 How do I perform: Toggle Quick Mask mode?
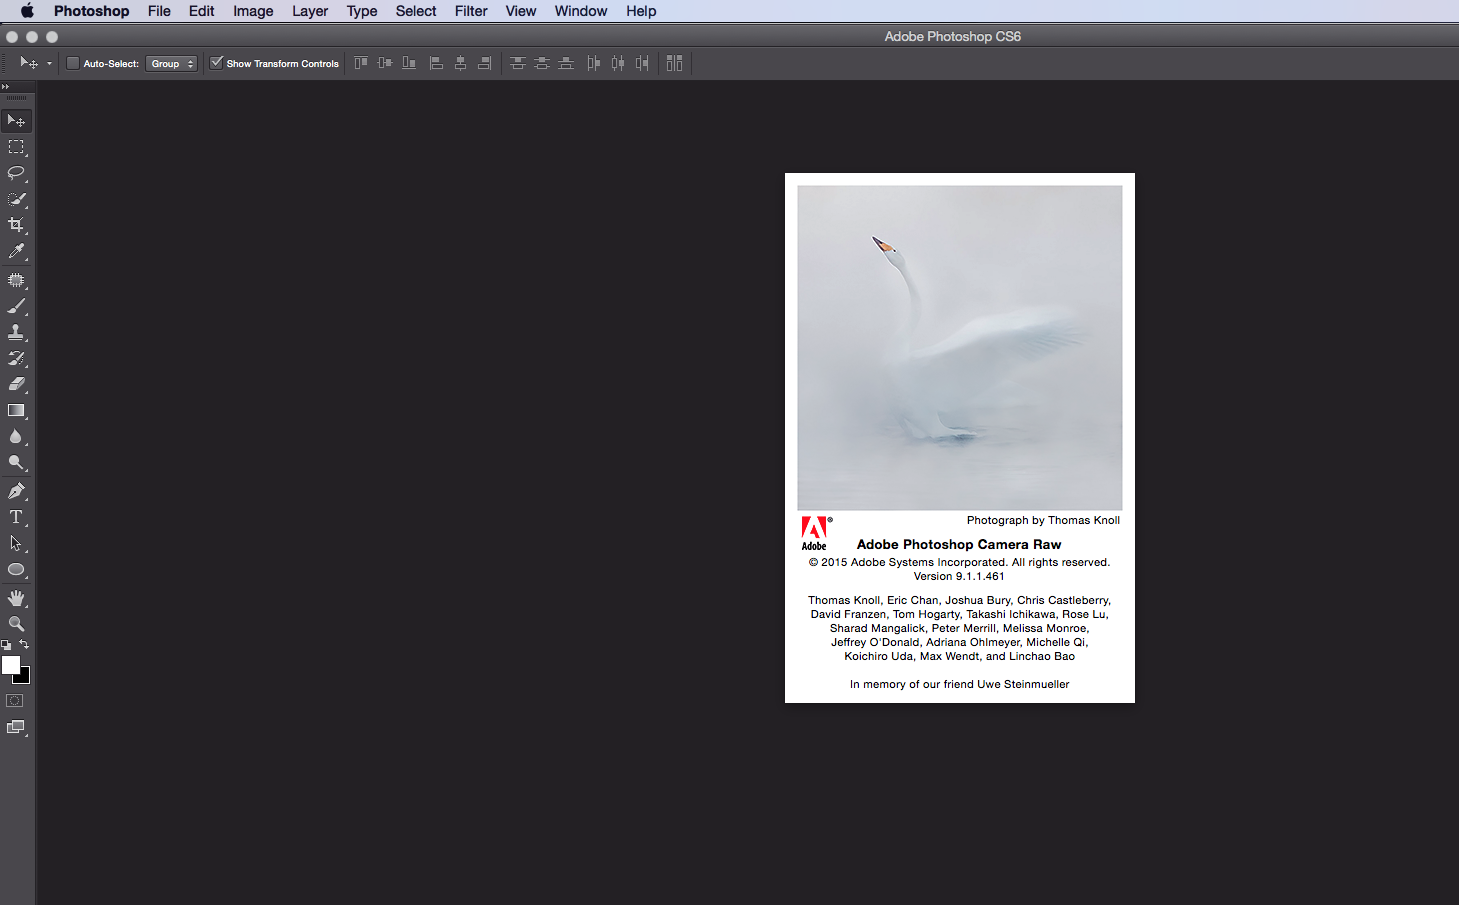click(15, 701)
